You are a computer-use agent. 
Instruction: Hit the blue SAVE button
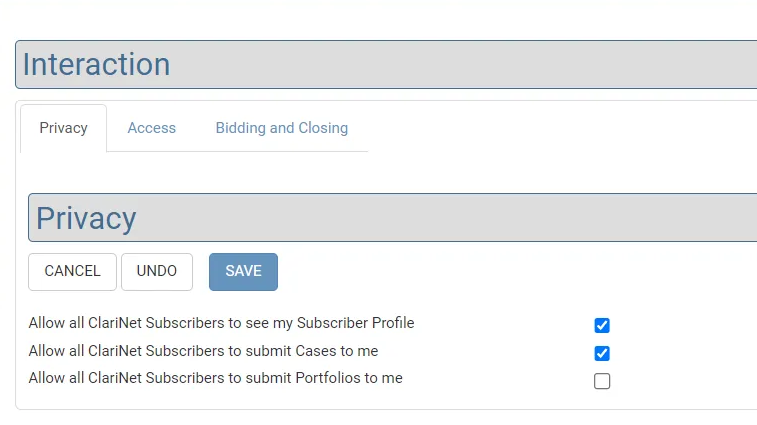[x=243, y=271]
